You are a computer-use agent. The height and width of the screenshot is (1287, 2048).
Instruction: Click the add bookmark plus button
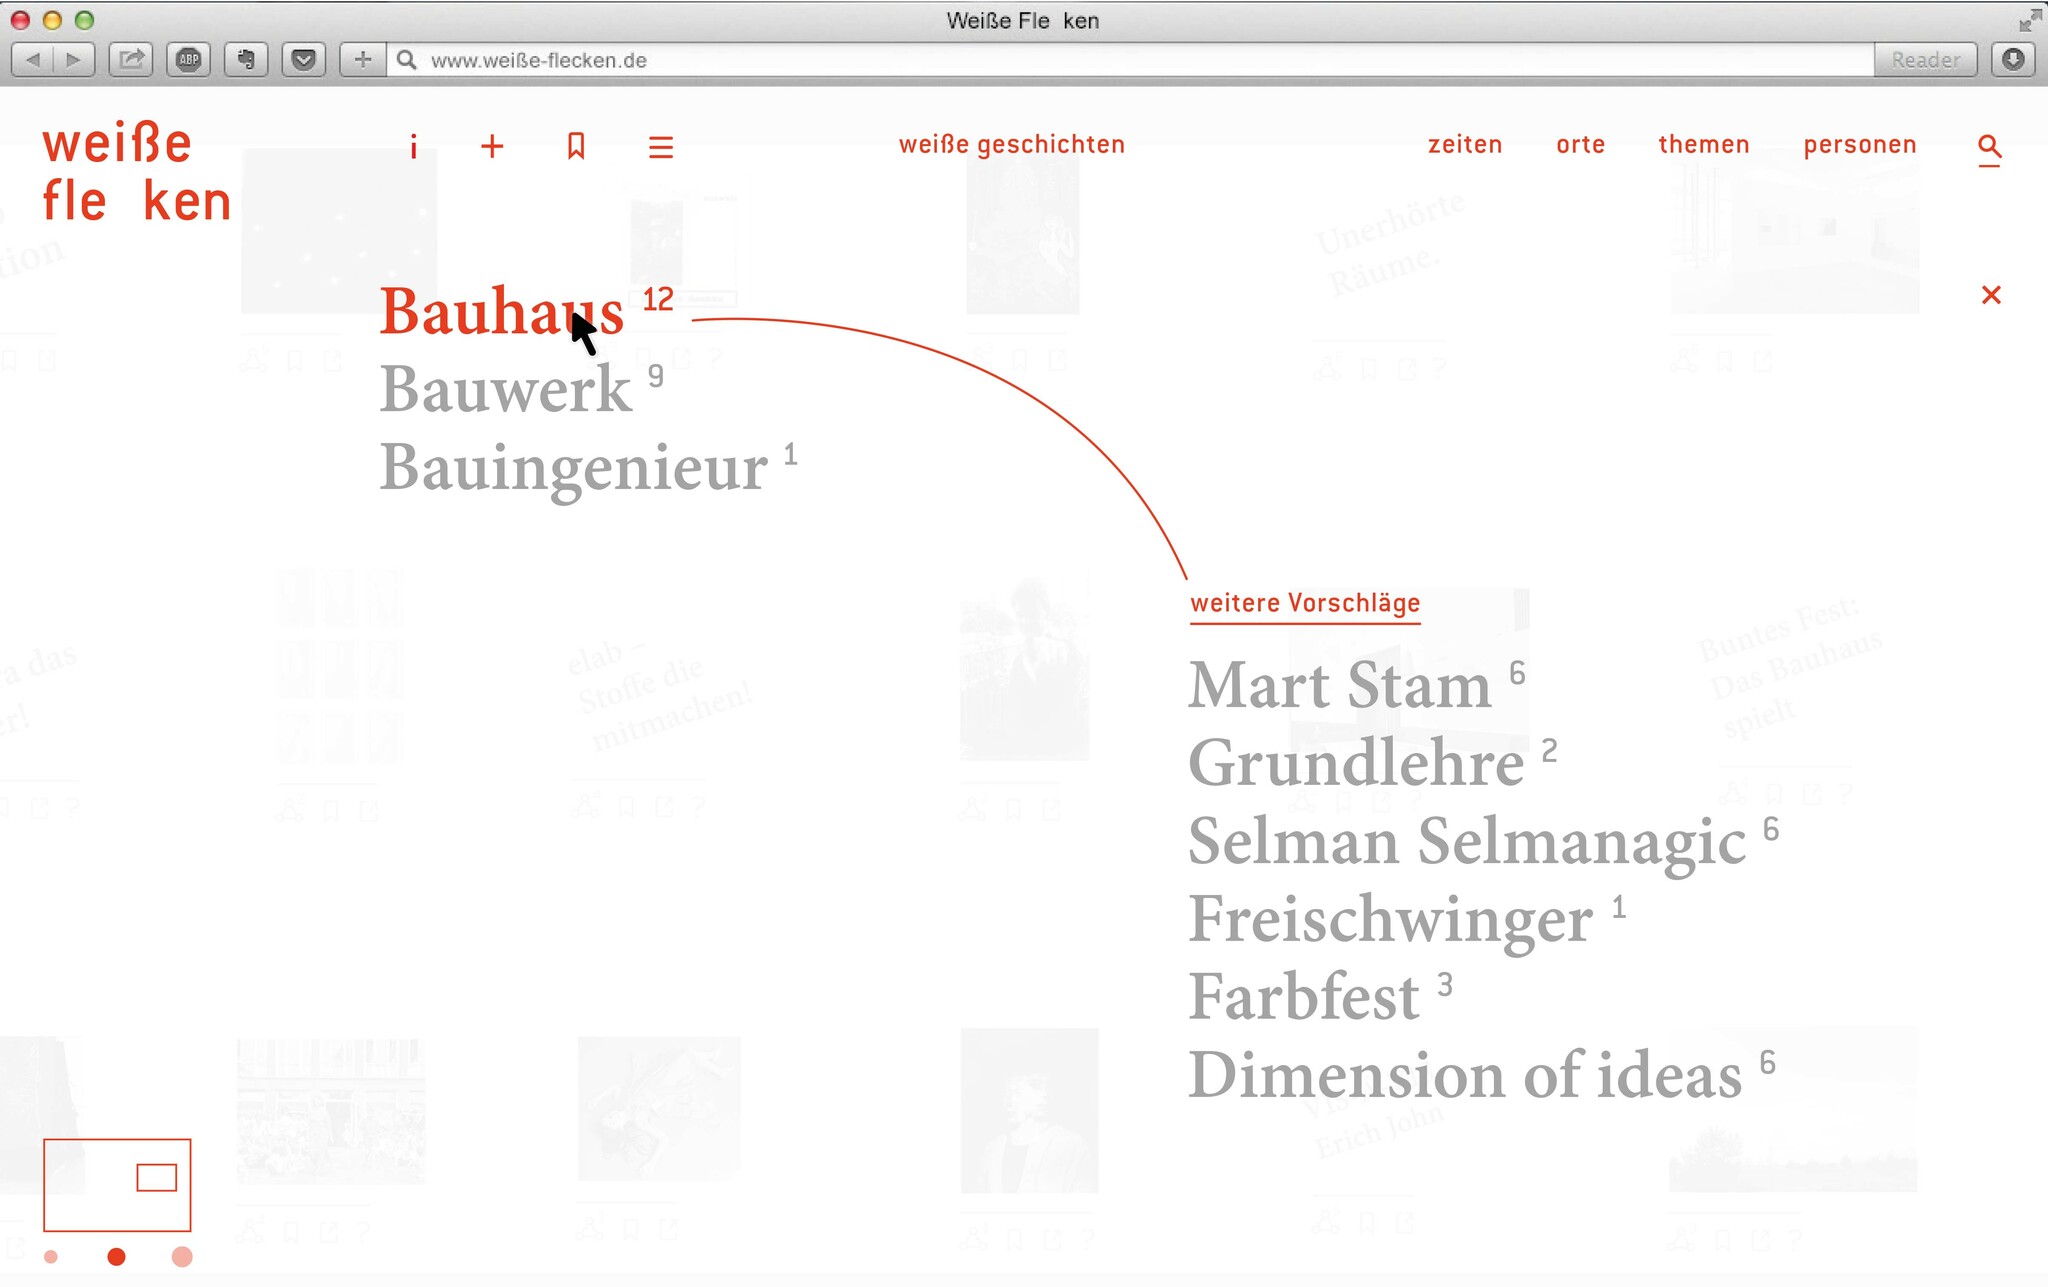pyautogui.click(x=363, y=60)
